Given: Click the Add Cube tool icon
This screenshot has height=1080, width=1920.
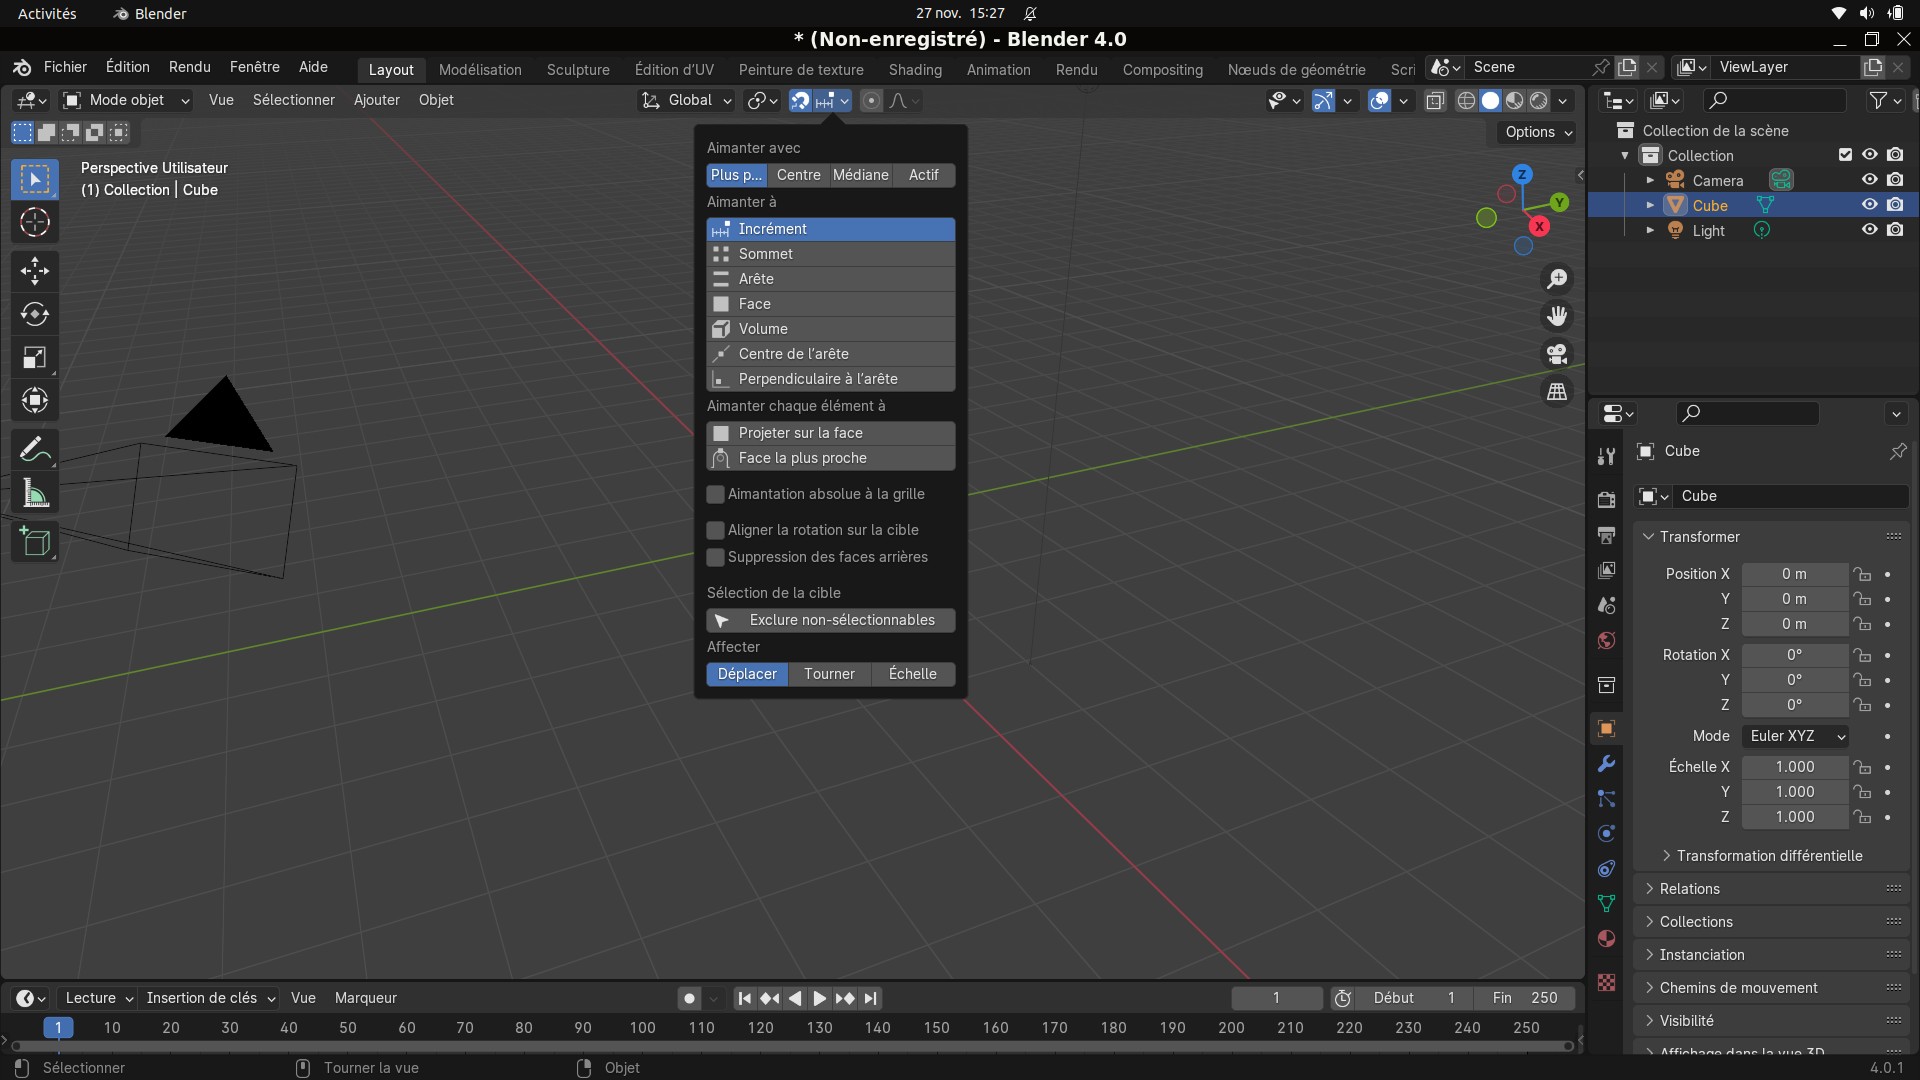Looking at the screenshot, I should click(35, 542).
